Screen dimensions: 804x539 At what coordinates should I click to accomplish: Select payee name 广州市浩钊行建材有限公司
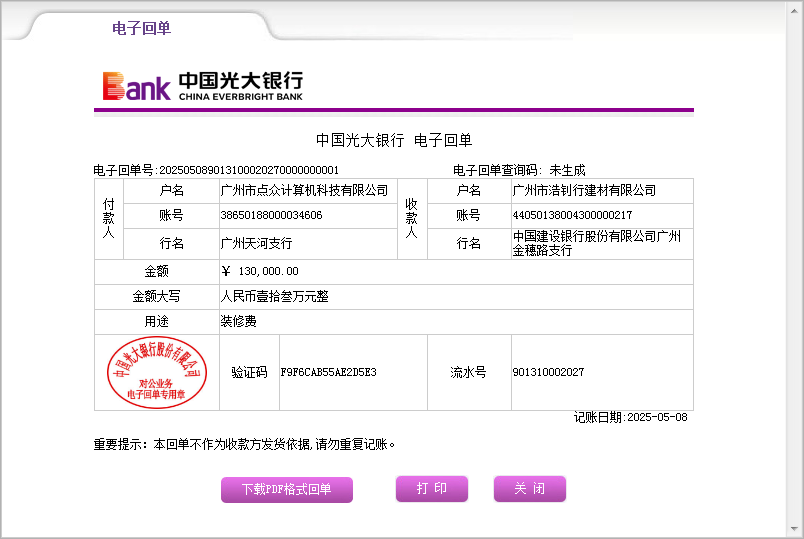[x=584, y=190]
